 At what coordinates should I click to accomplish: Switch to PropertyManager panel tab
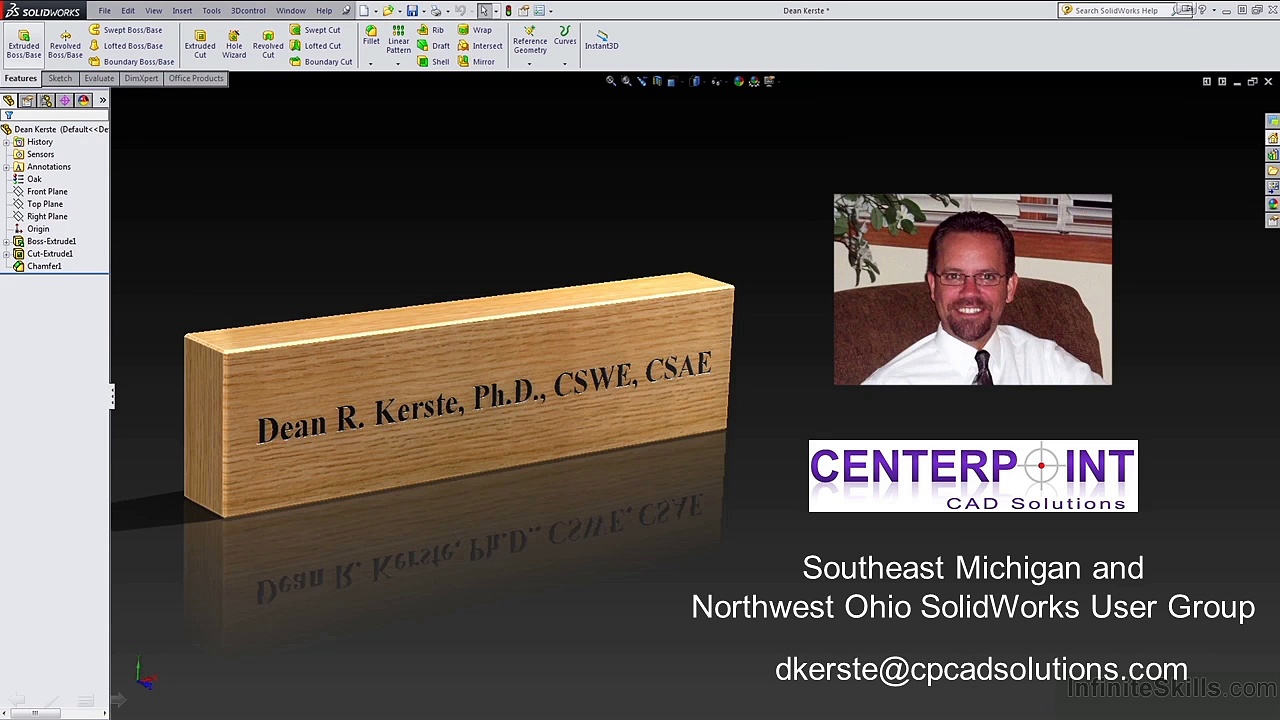tap(27, 100)
